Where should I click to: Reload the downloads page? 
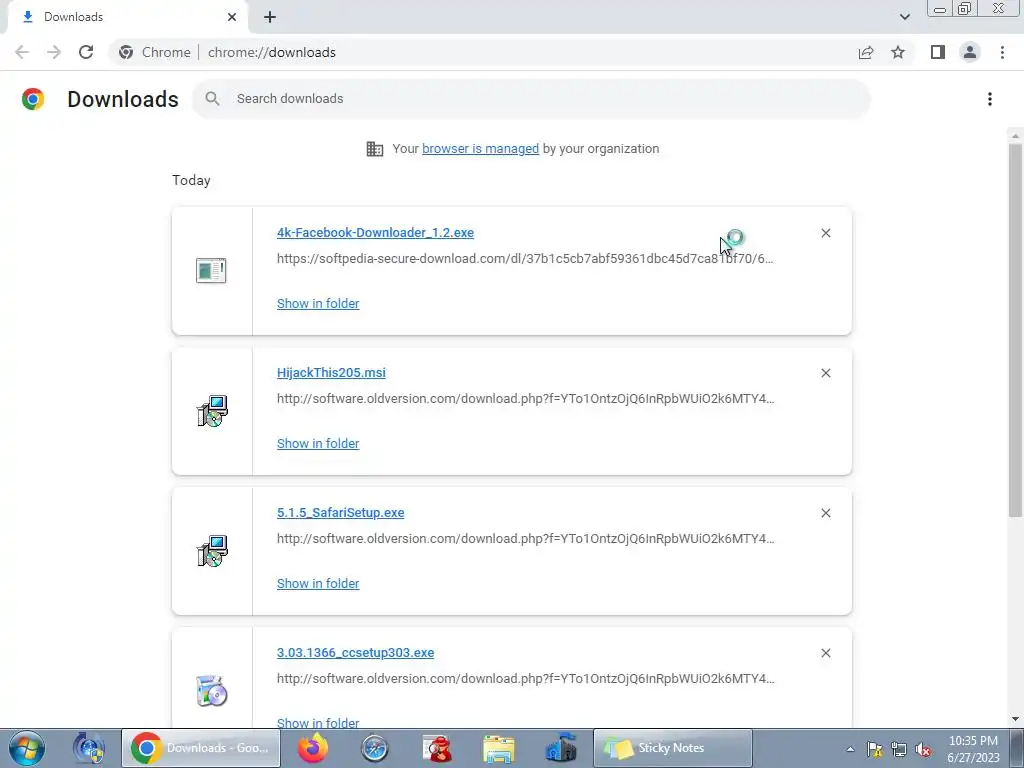[x=86, y=52]
